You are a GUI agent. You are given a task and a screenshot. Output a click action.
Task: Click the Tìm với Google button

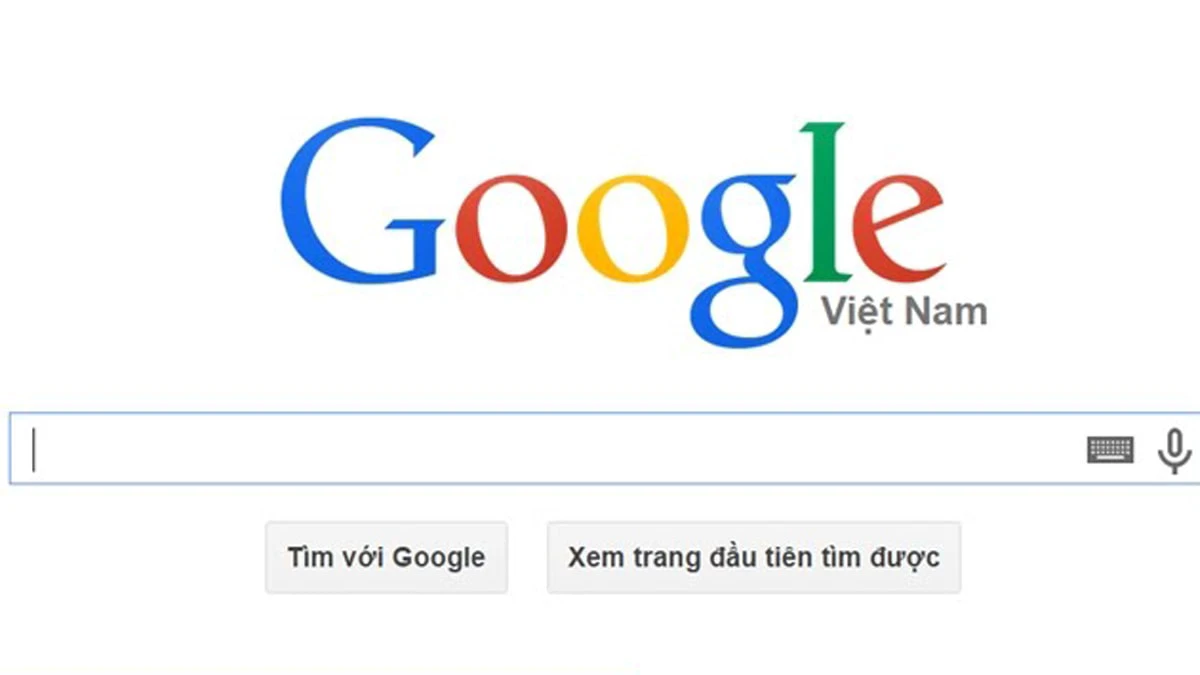click(x=386, y=557)
